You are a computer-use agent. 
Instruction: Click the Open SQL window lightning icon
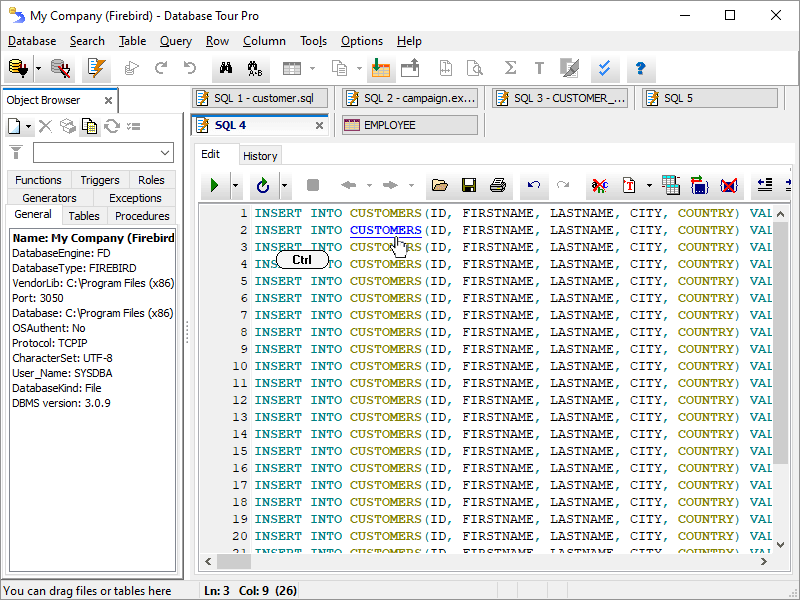tap(96, 69)
